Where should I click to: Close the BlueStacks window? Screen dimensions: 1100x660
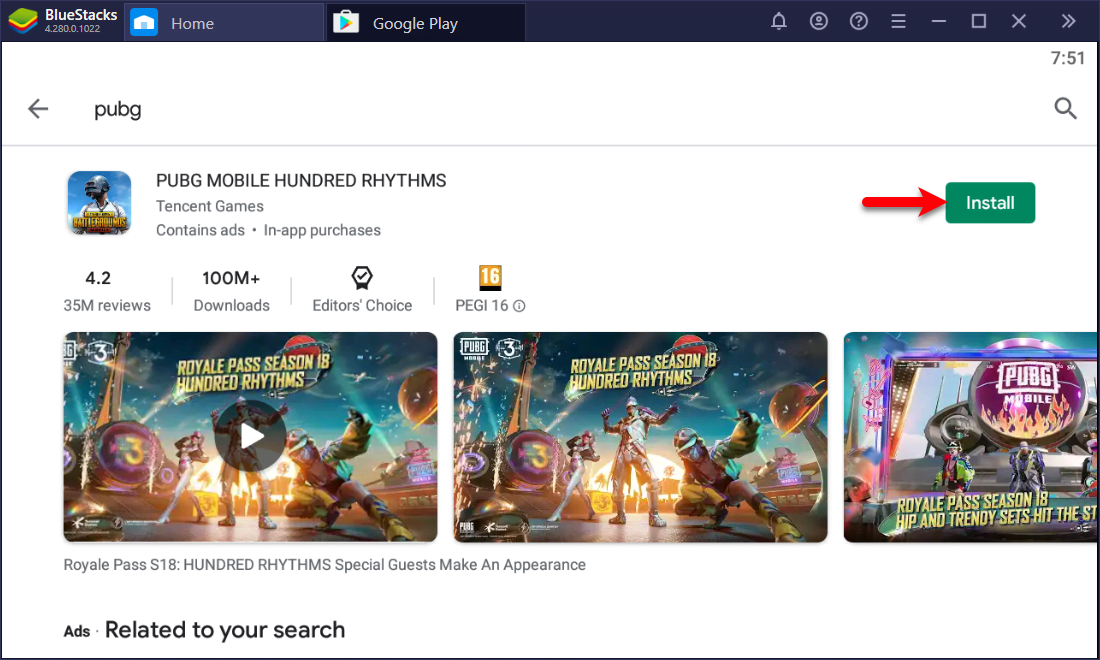click(x=1019, y=22)
